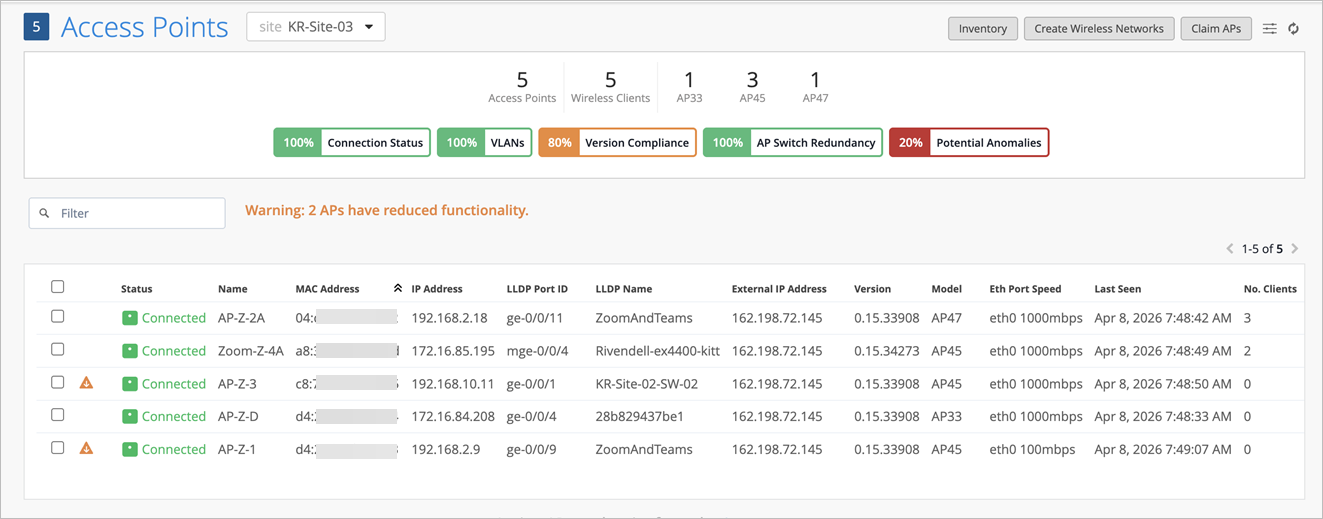Click the MAC Address sort arrows icon
1323x519 pixels.
(397, 288)
